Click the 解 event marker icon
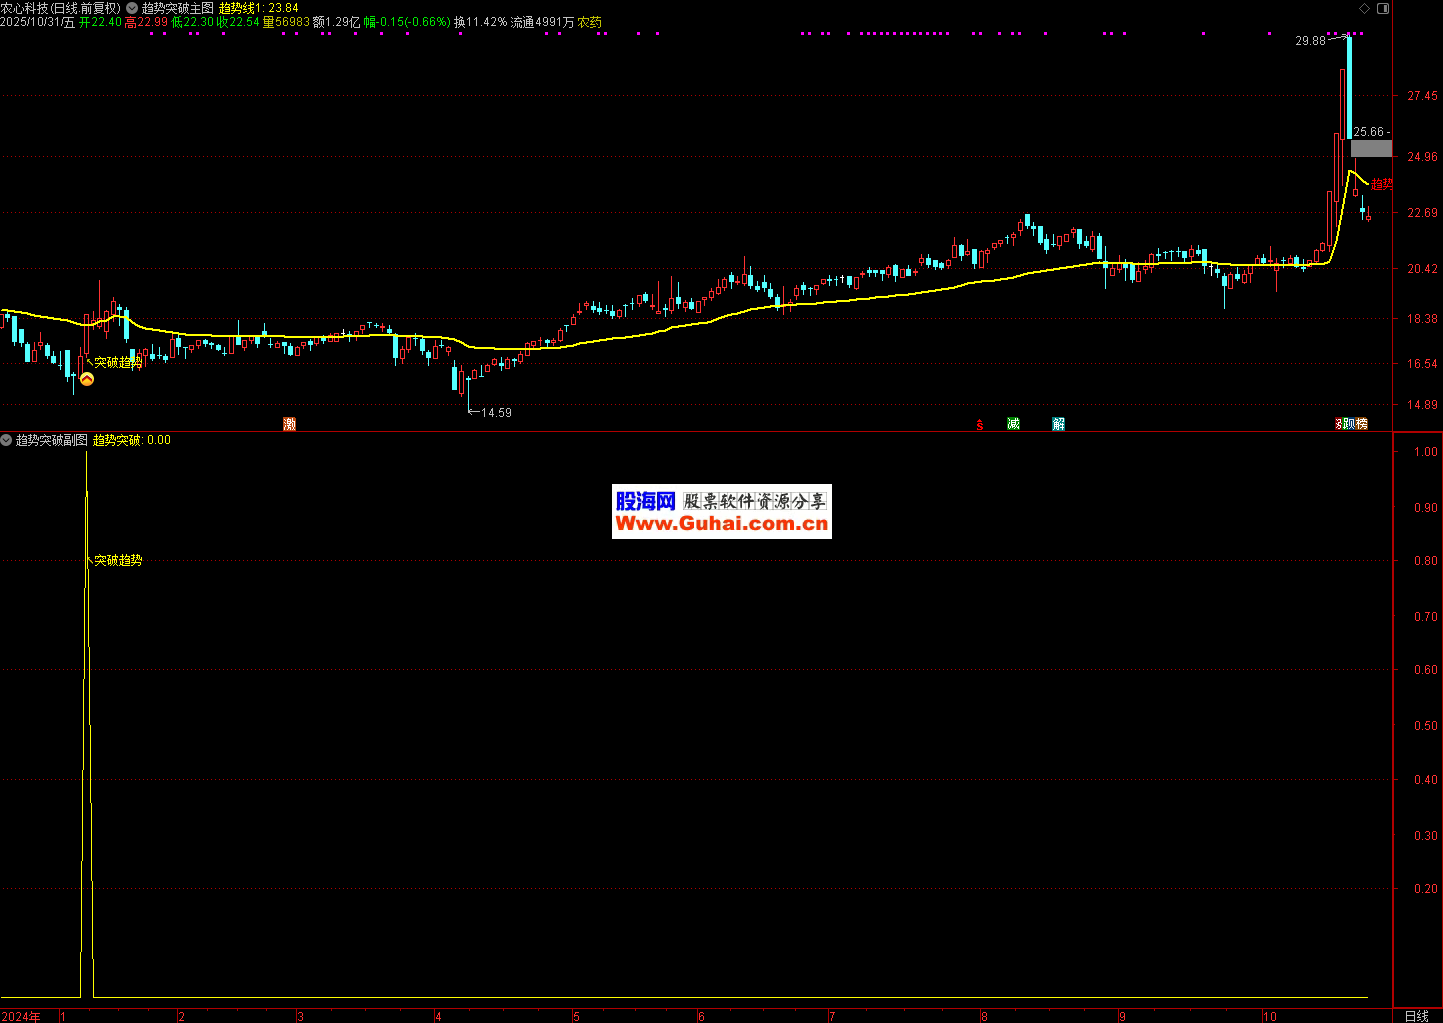This screenshot has width=1443, height=1023. (1058, 424)
